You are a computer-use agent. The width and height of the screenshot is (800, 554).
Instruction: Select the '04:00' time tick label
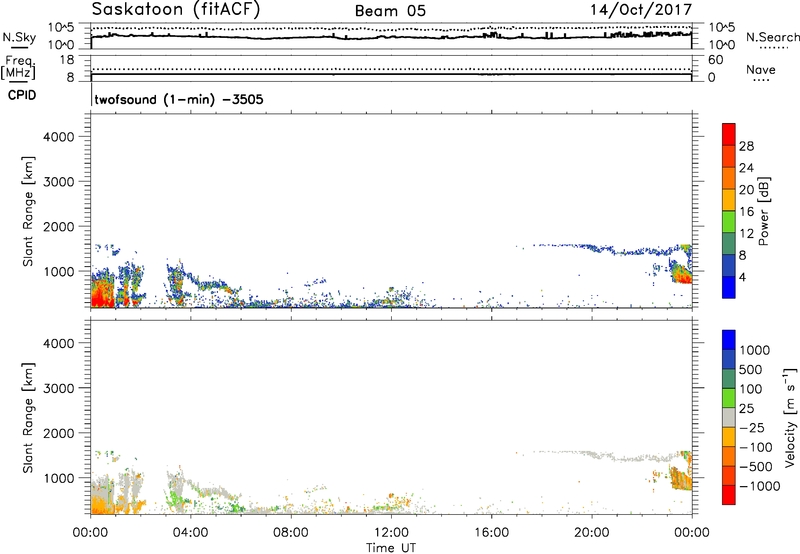[190, 533]
